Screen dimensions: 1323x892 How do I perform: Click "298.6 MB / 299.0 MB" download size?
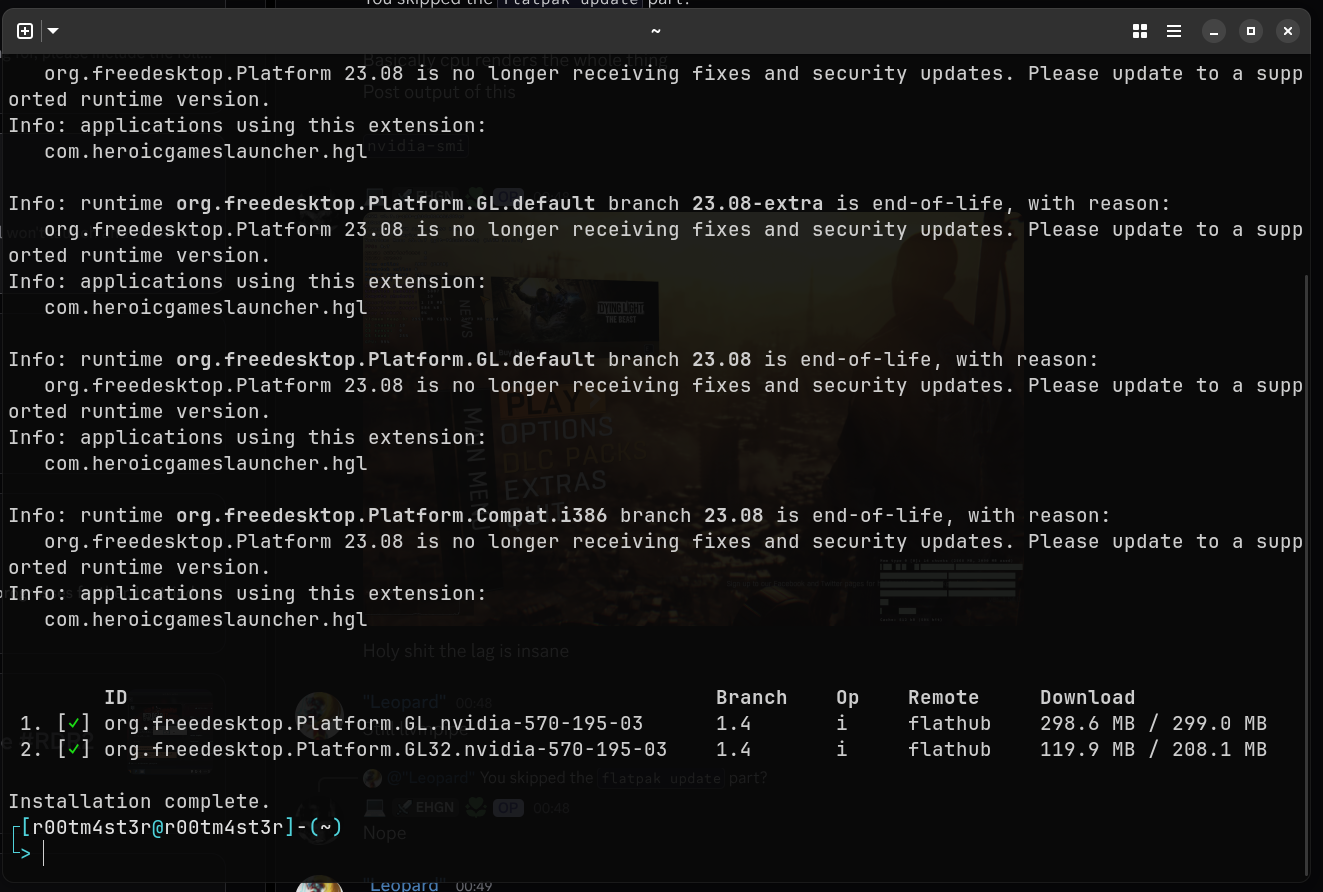tap(1154, 723)
